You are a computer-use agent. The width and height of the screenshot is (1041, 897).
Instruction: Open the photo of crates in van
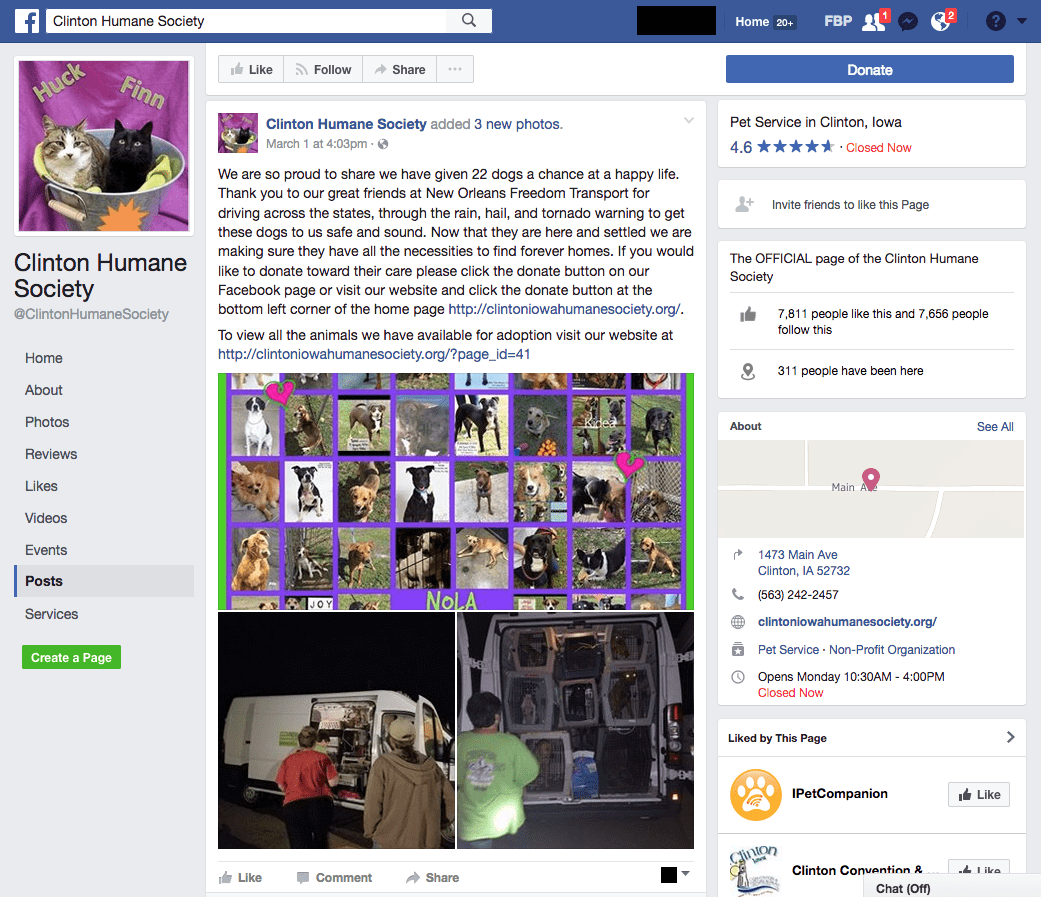pos(575,730)
